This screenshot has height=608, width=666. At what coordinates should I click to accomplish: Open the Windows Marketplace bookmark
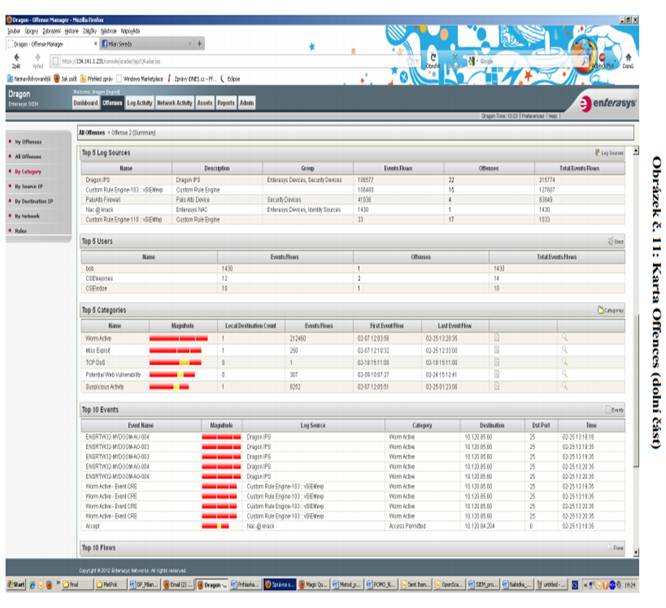[x=140, y=79]
